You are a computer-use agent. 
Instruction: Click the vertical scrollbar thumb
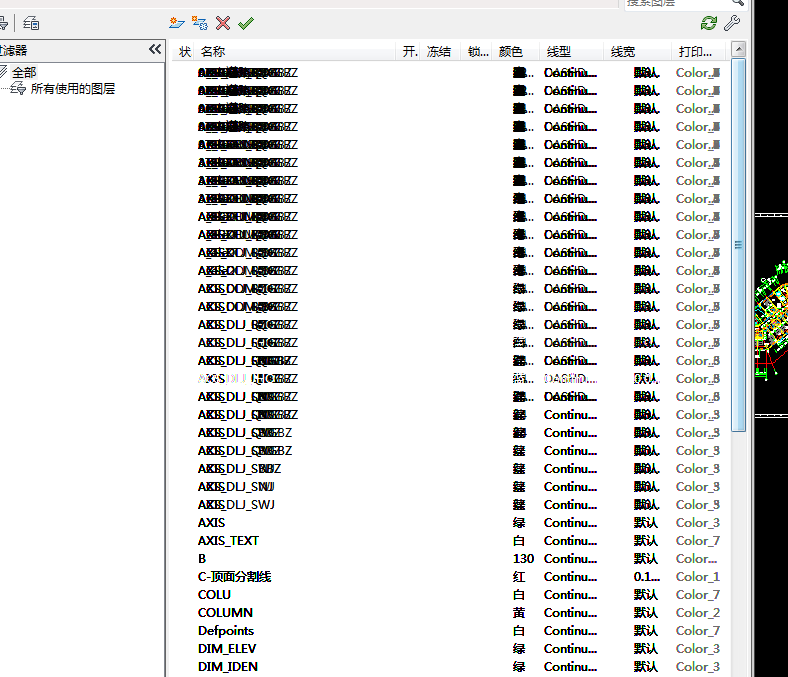[738, 245]
